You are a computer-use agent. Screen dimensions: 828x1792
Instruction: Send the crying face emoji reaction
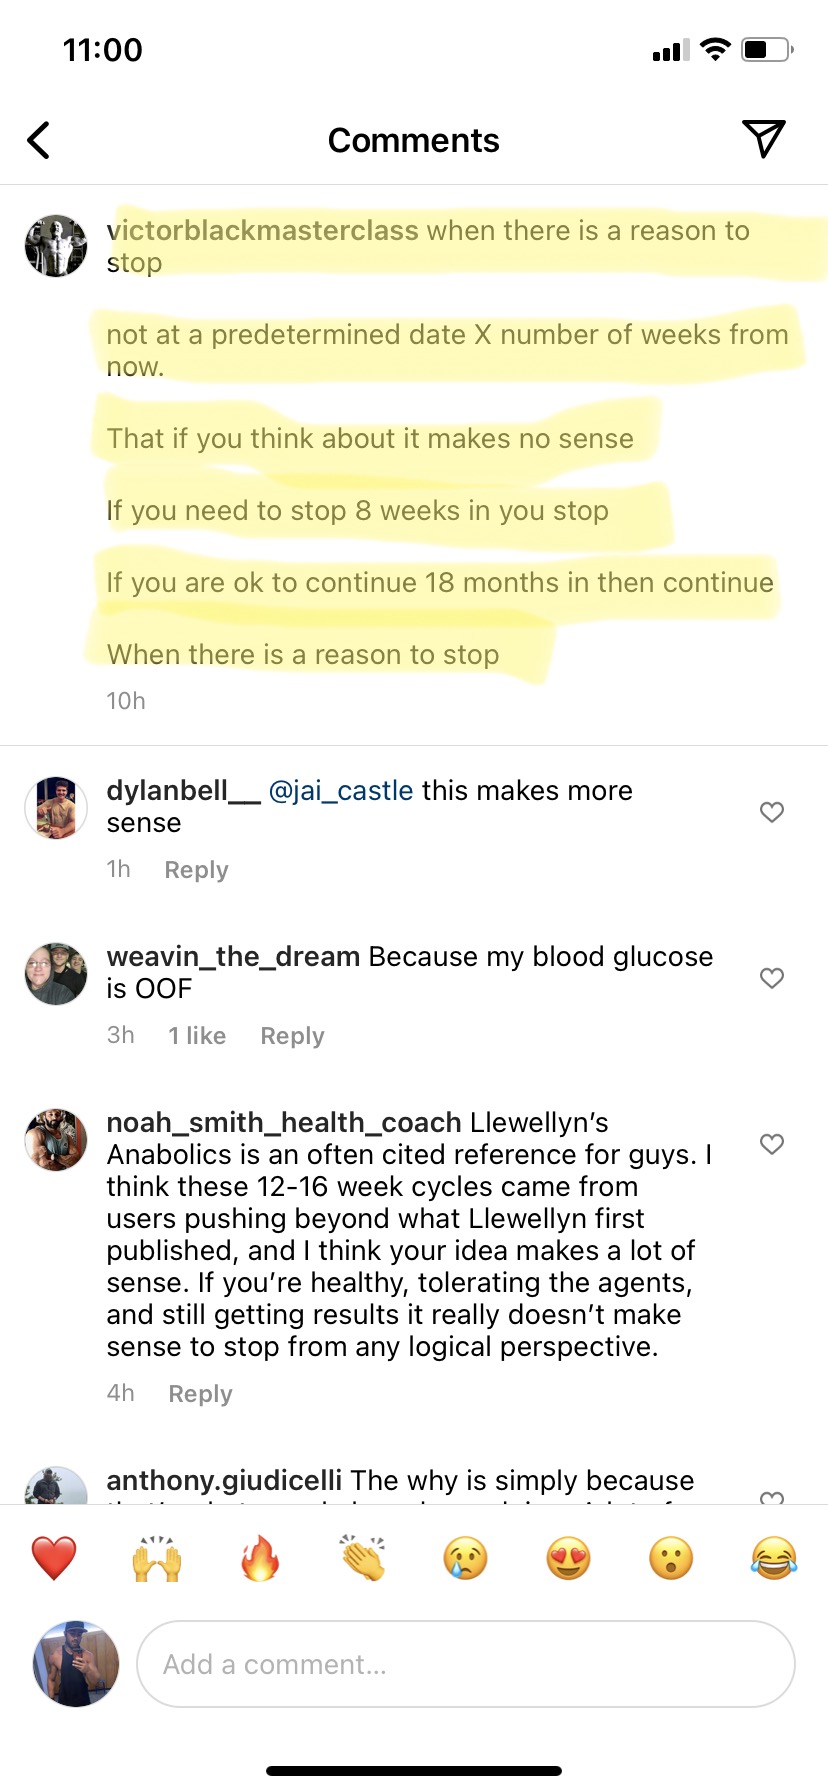point(466,1558)
